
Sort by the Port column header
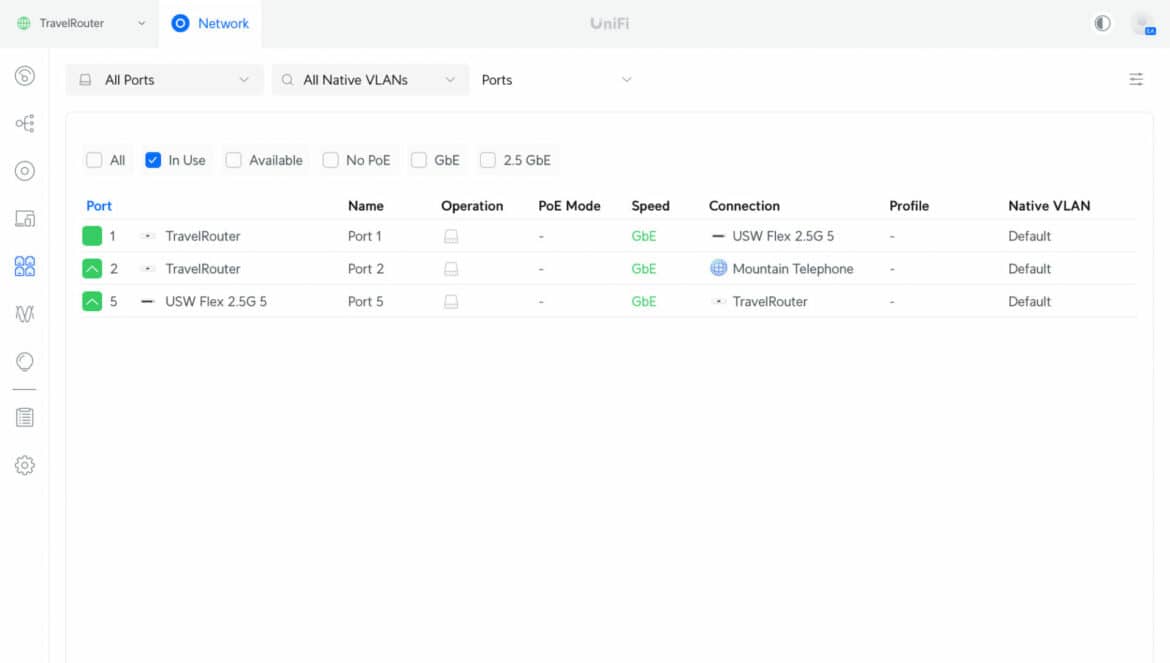coord(98,206)
